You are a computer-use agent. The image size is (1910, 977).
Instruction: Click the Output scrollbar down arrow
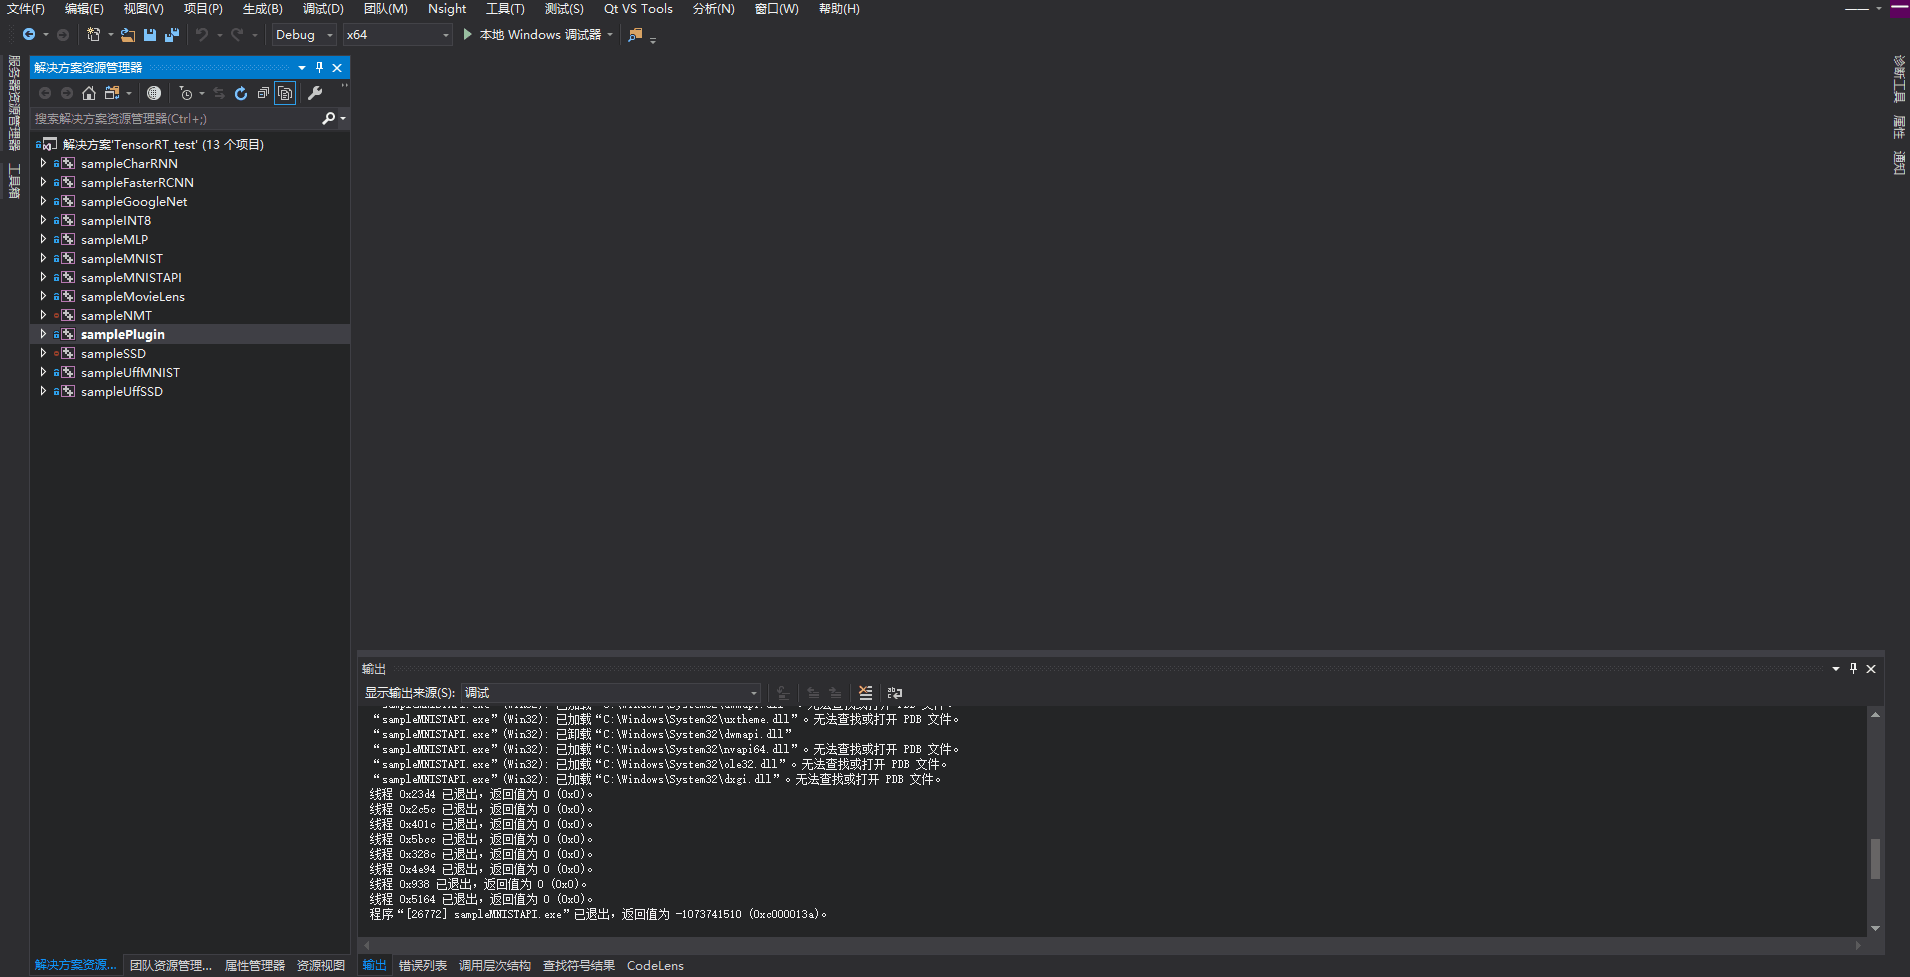pyautogui.click(x=1875, y=928)
